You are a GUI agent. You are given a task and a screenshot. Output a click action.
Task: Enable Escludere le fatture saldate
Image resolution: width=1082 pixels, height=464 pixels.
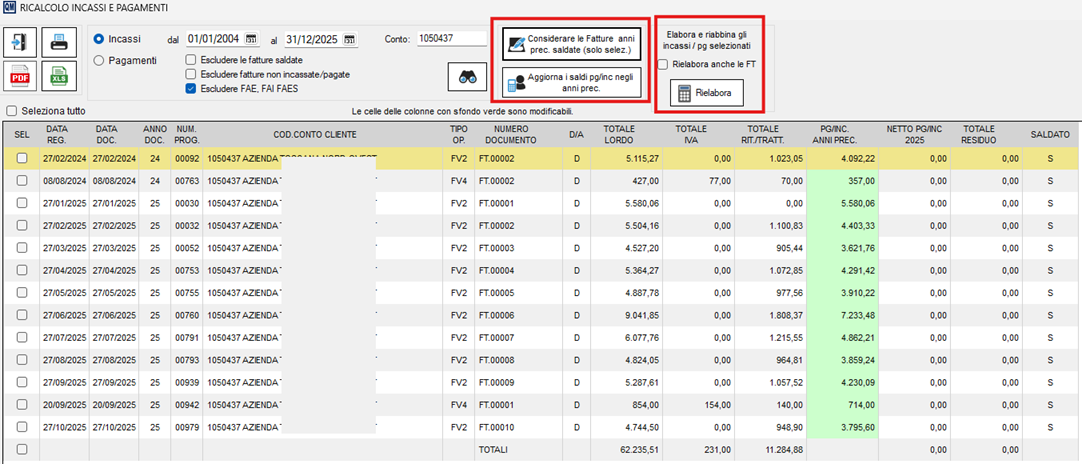pyautogui.click(x=192, y=61)
